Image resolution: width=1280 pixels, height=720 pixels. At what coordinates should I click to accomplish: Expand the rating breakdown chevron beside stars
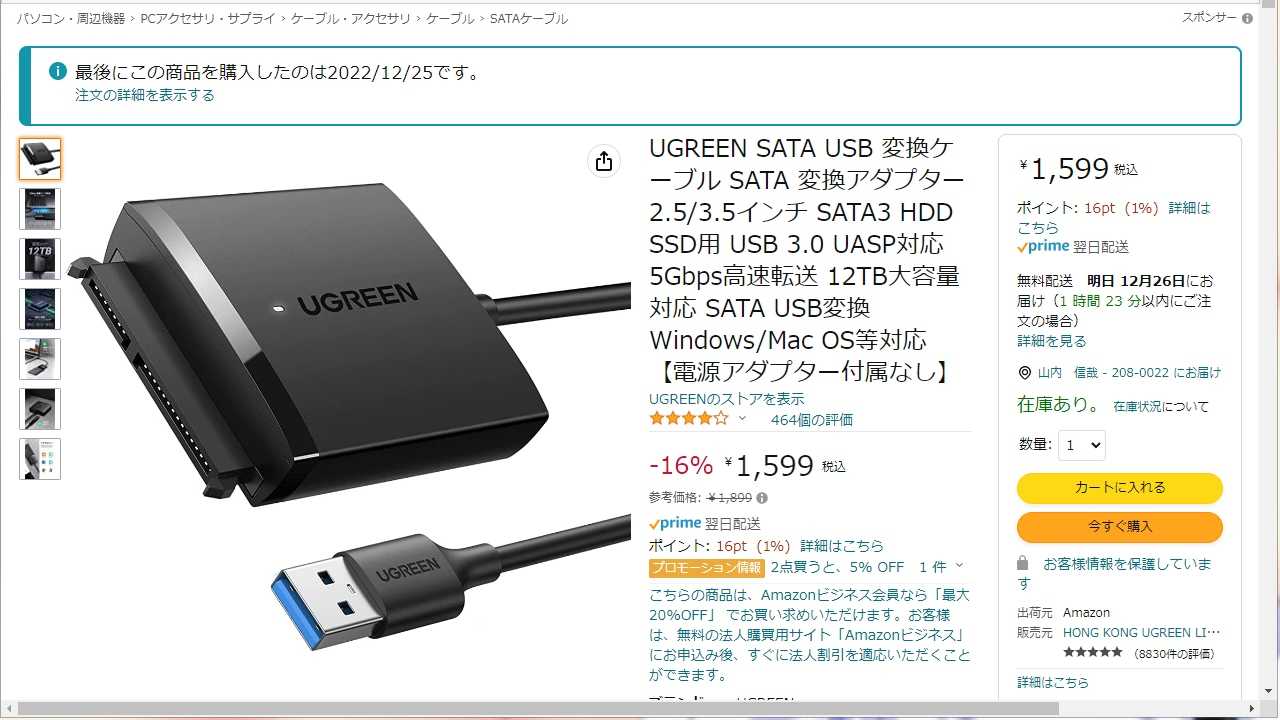(x=742, y=419)
